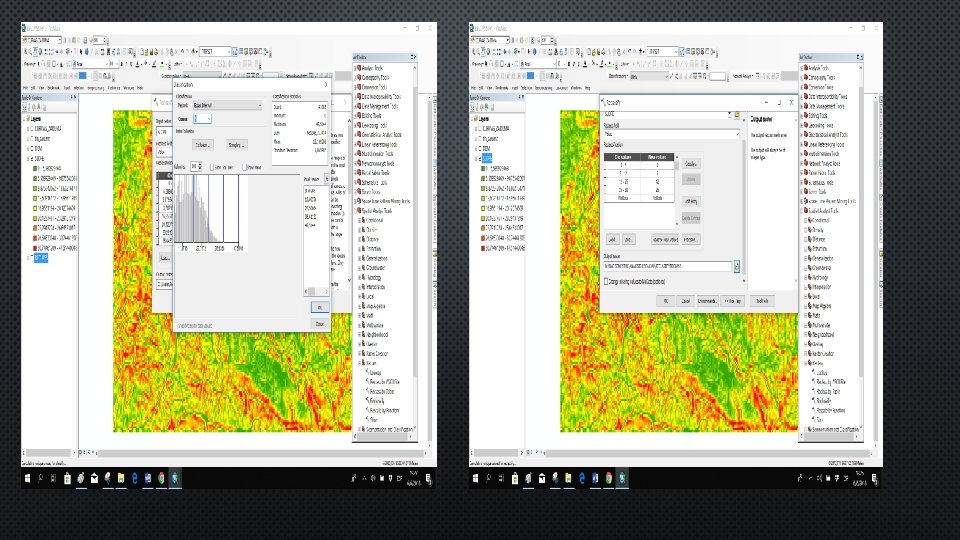Check the Change missing values to NoData option
960x540 pixels.
(x=605, y=282)
